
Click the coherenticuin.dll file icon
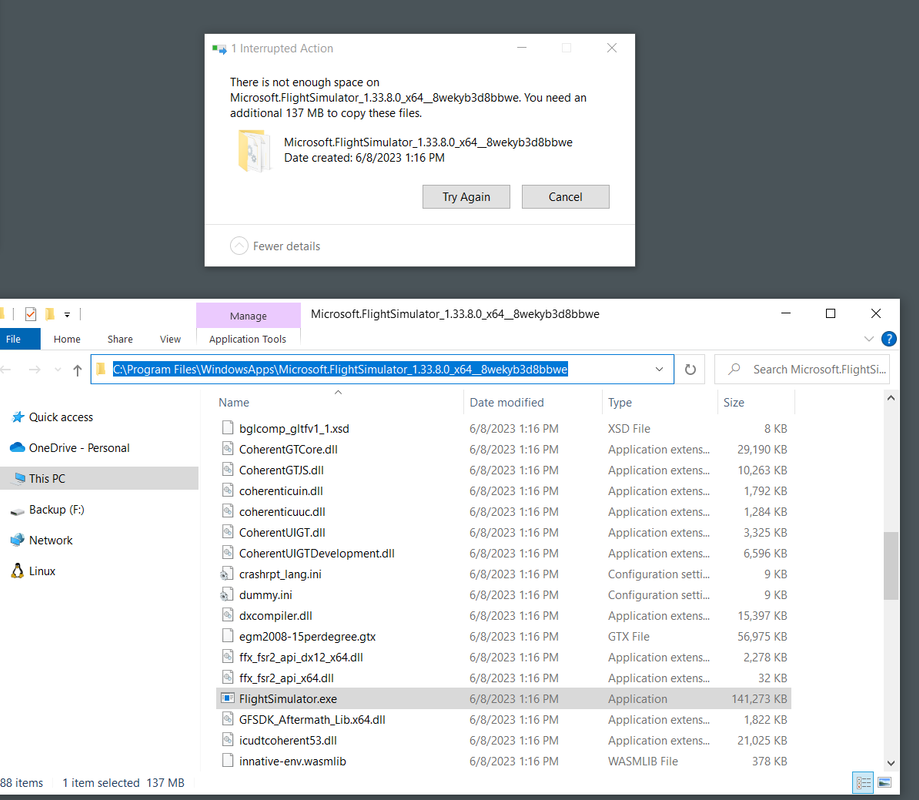tap(227, 491)
